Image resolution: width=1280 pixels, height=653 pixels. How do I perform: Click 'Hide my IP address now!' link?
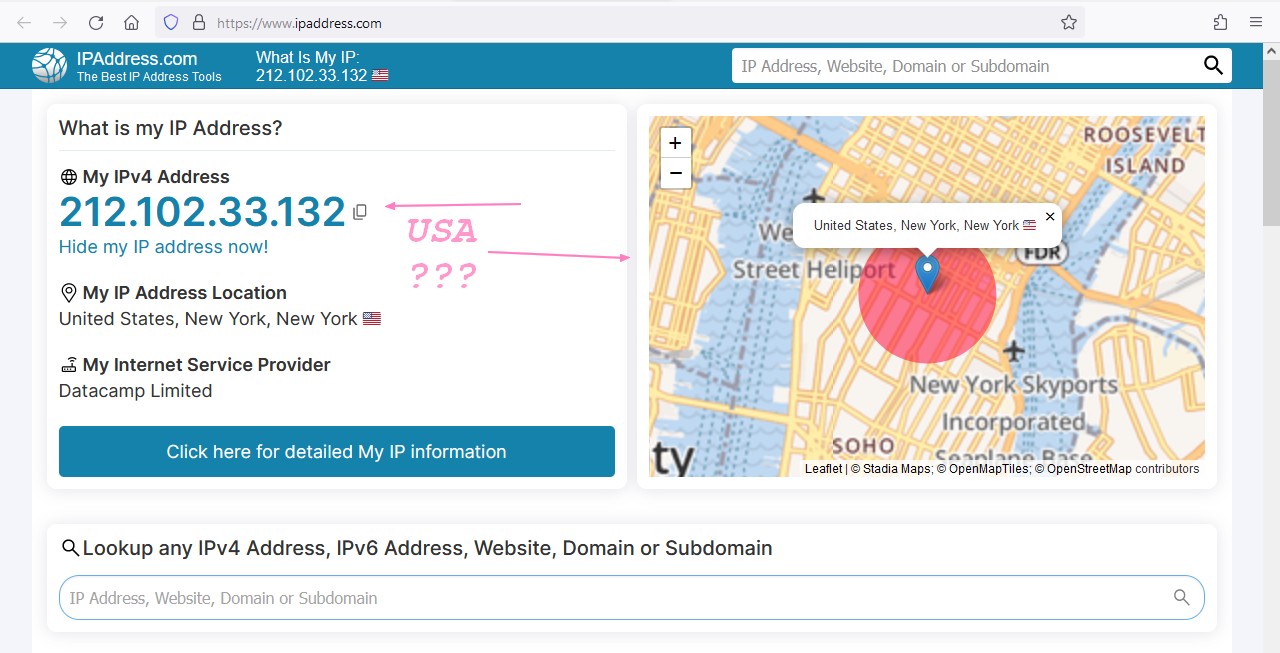tap(164, 247)
